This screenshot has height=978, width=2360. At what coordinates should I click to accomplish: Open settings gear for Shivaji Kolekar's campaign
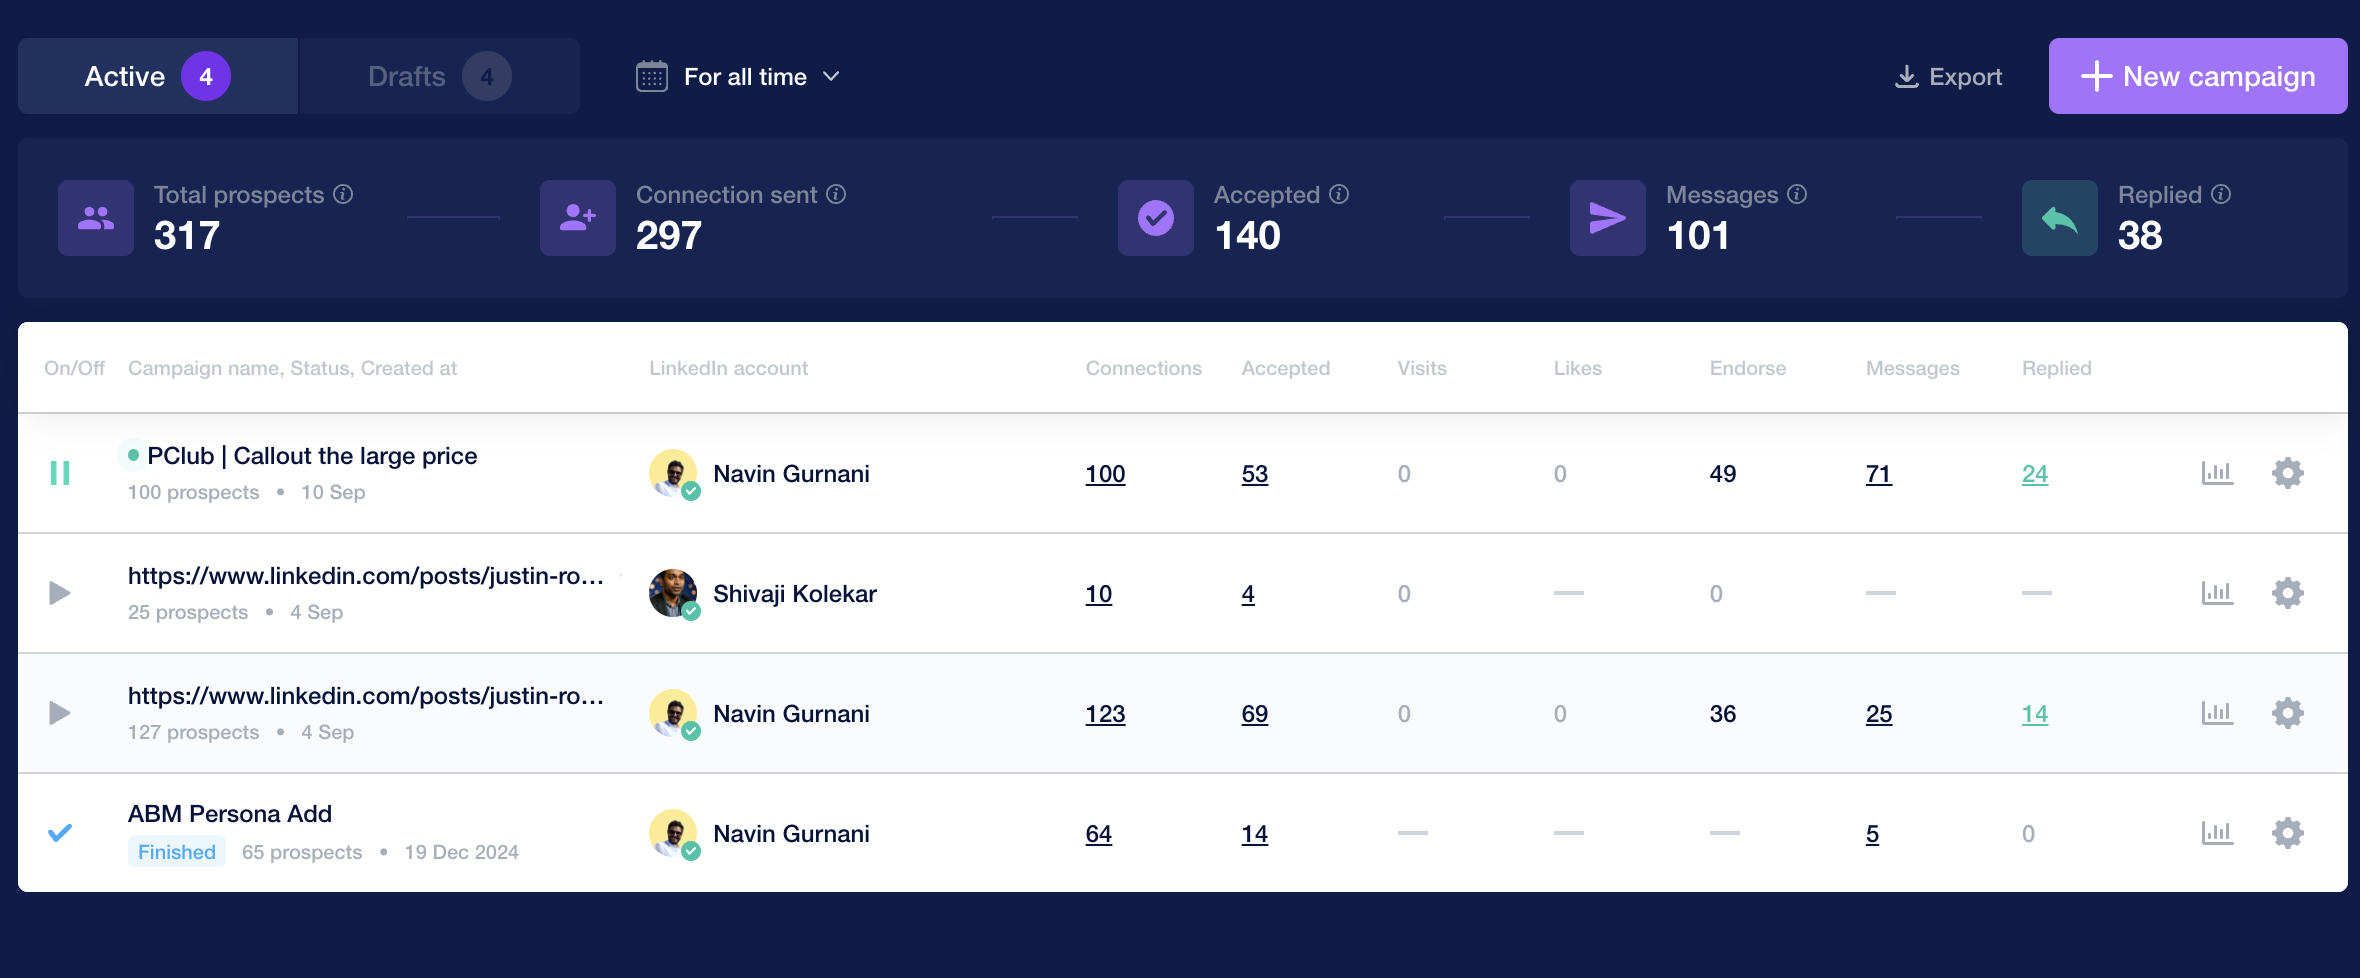[2288, 593]
